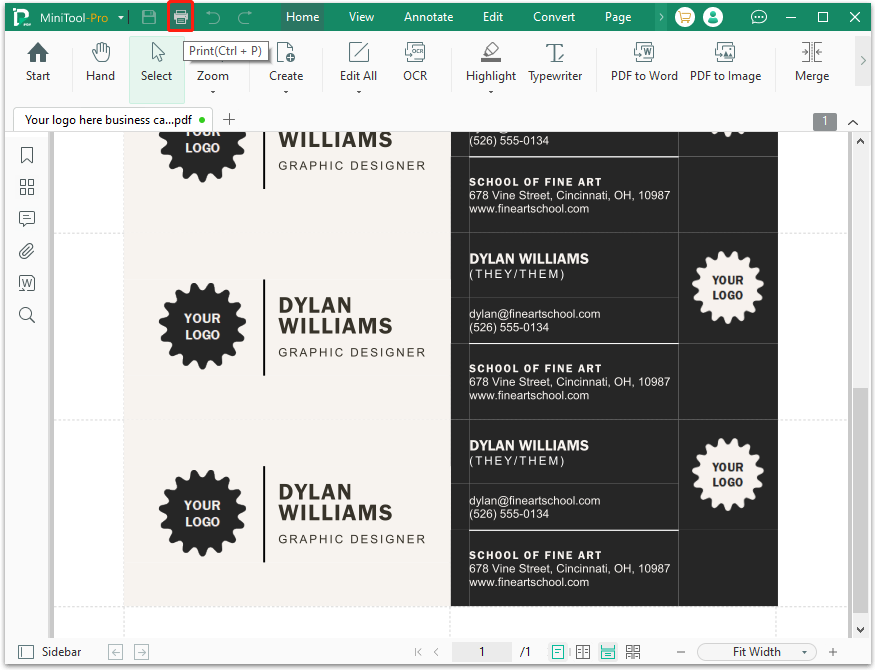
Task: Open the search magnifier panel
Action: (x=27, y=315)
